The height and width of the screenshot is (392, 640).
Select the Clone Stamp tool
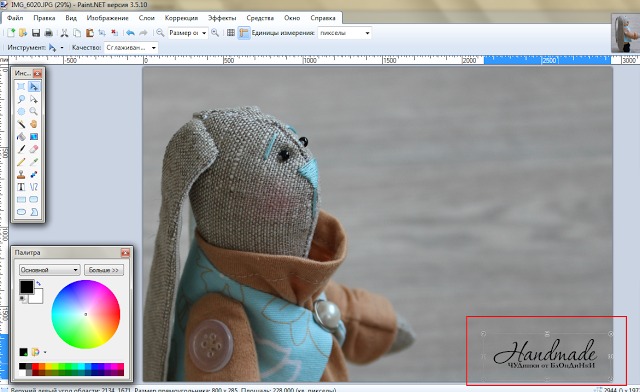click(x=21, y=175)
